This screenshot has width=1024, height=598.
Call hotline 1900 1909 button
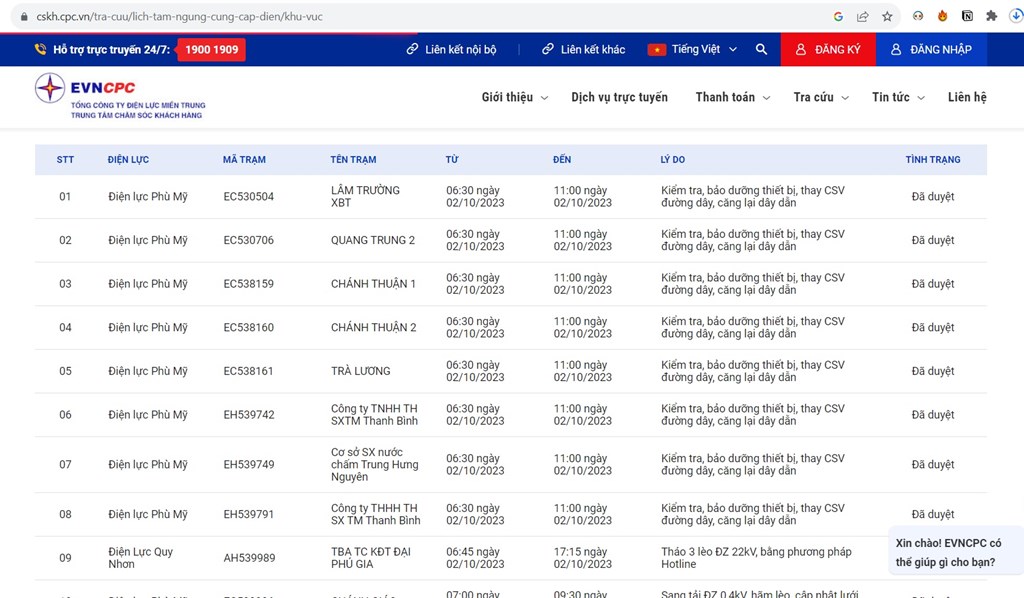211,49
